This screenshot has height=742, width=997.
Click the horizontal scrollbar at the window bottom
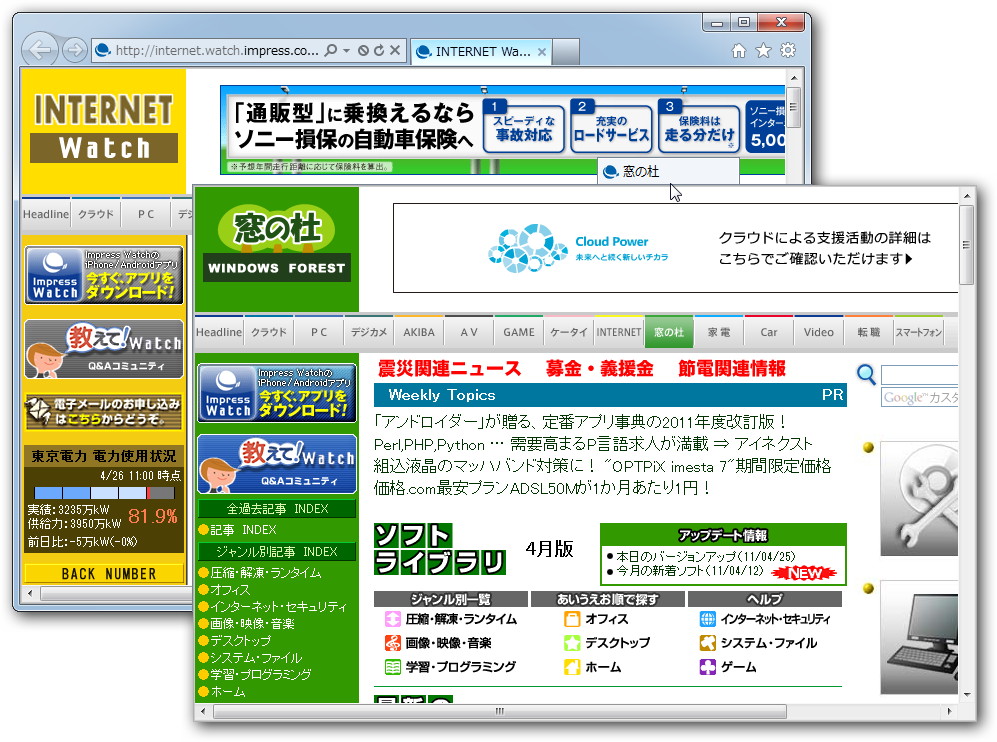click(500, 713)
